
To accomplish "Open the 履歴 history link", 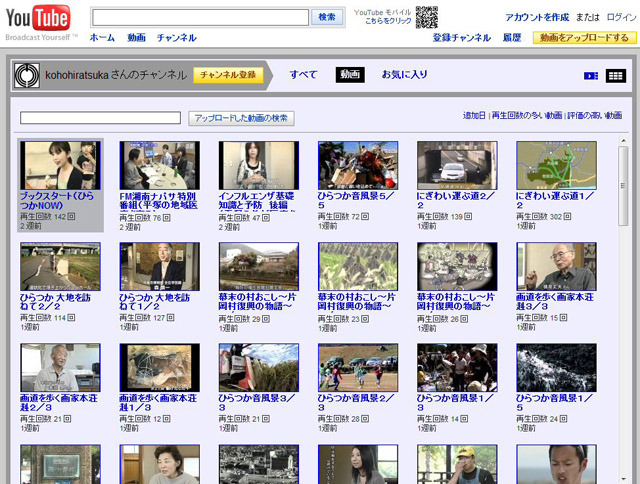I will (512, 38).
